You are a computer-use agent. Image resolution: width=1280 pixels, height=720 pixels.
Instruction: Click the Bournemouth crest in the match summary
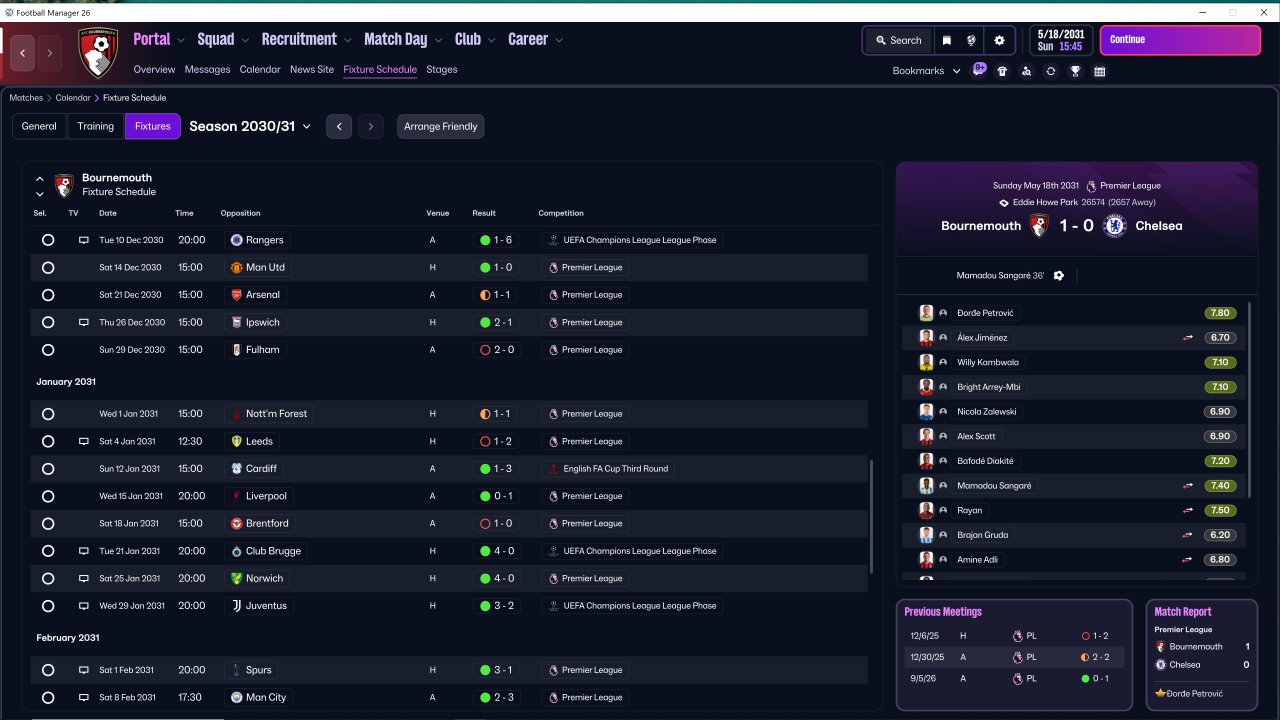click(1039, 226)
